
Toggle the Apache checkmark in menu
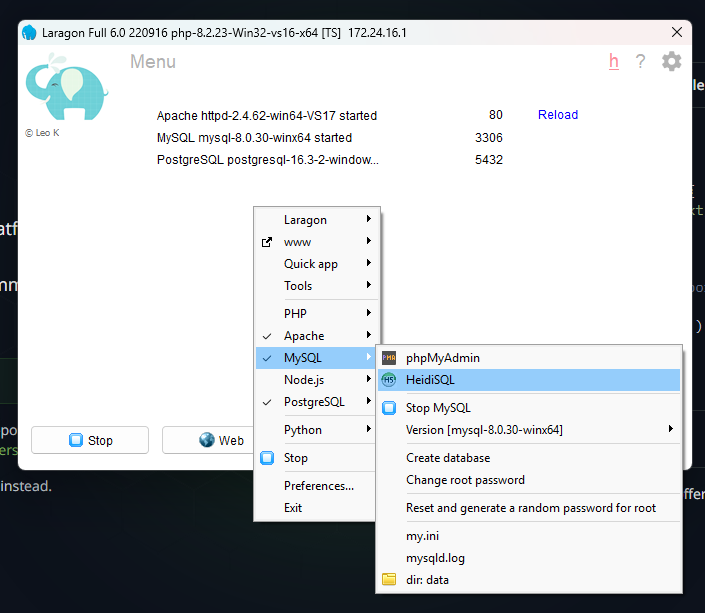click(x=267, y=336)
